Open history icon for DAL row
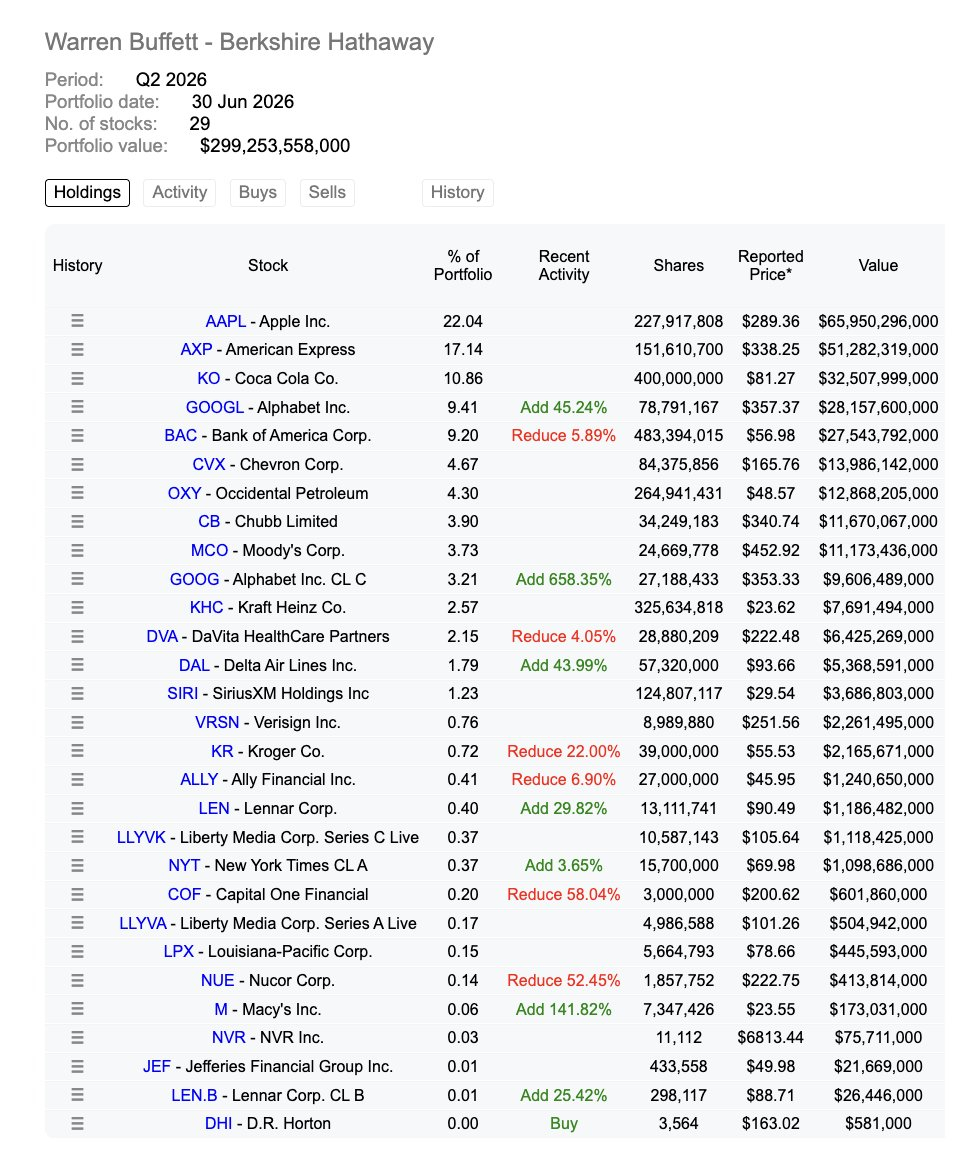 77,665
